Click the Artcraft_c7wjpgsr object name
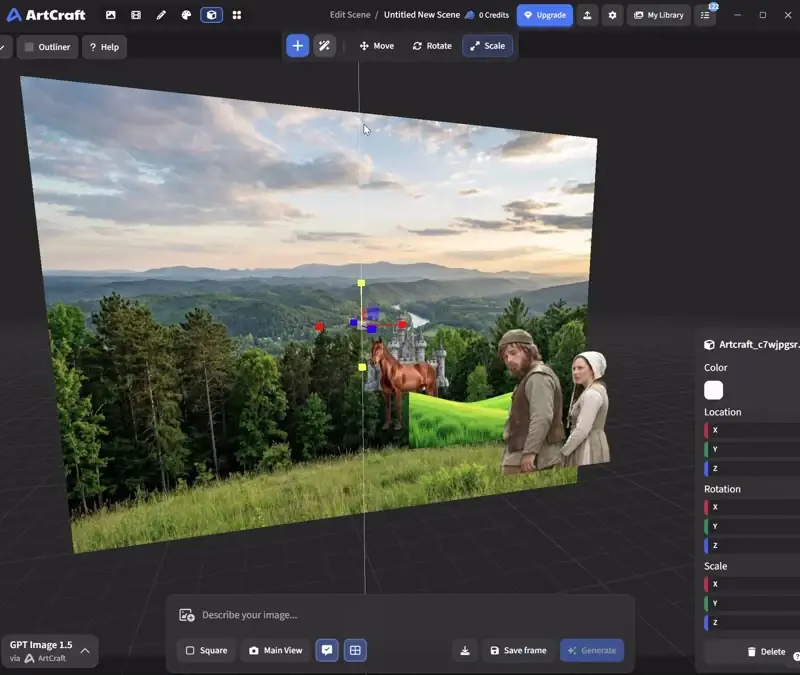The width and height of the screenshot is (800, 675). (x=758, y=345)
